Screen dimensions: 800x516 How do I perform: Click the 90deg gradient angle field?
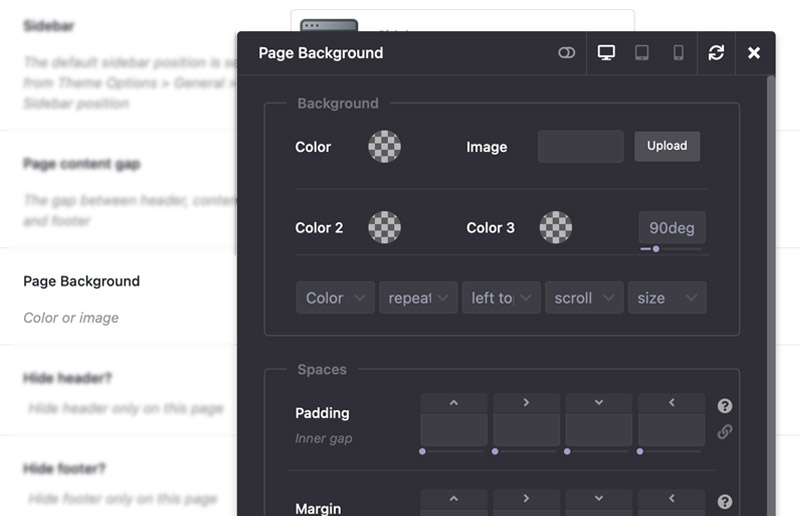[672, 227]
